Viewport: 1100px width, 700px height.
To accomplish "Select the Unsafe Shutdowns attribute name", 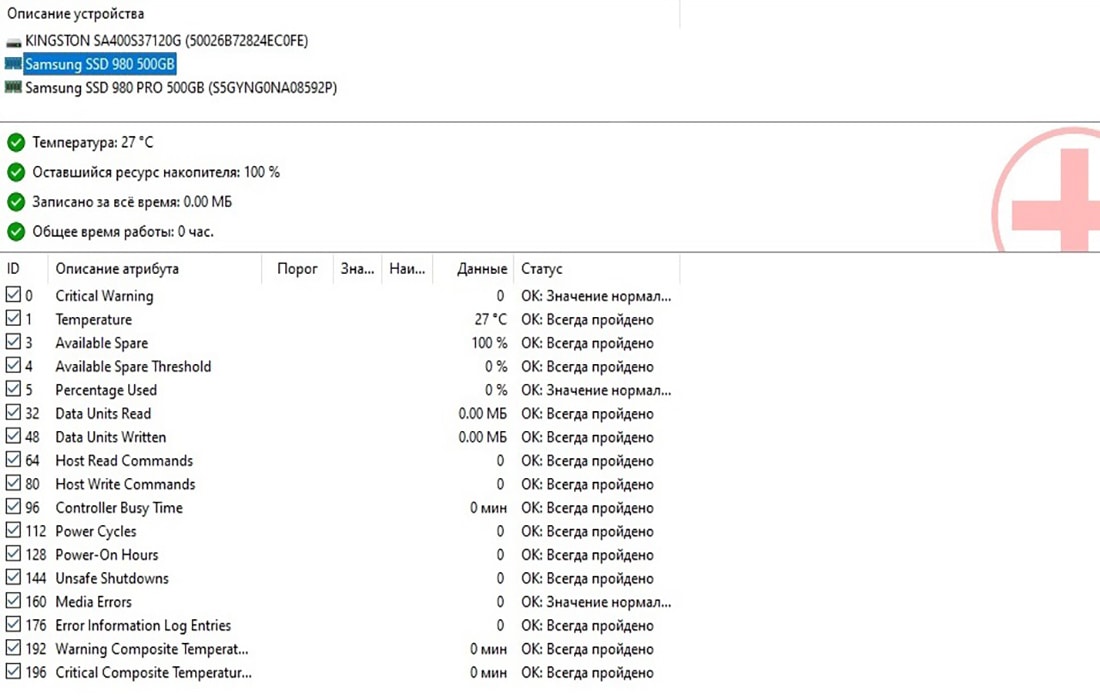I will click(112, 579).
